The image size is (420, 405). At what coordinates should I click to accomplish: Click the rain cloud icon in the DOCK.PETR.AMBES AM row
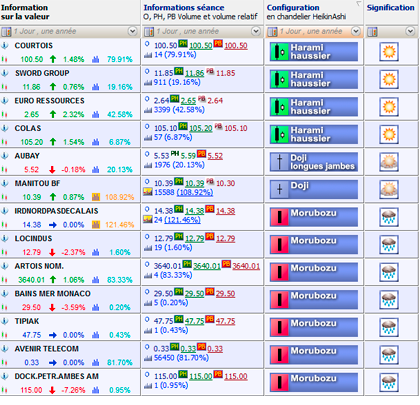389,383
